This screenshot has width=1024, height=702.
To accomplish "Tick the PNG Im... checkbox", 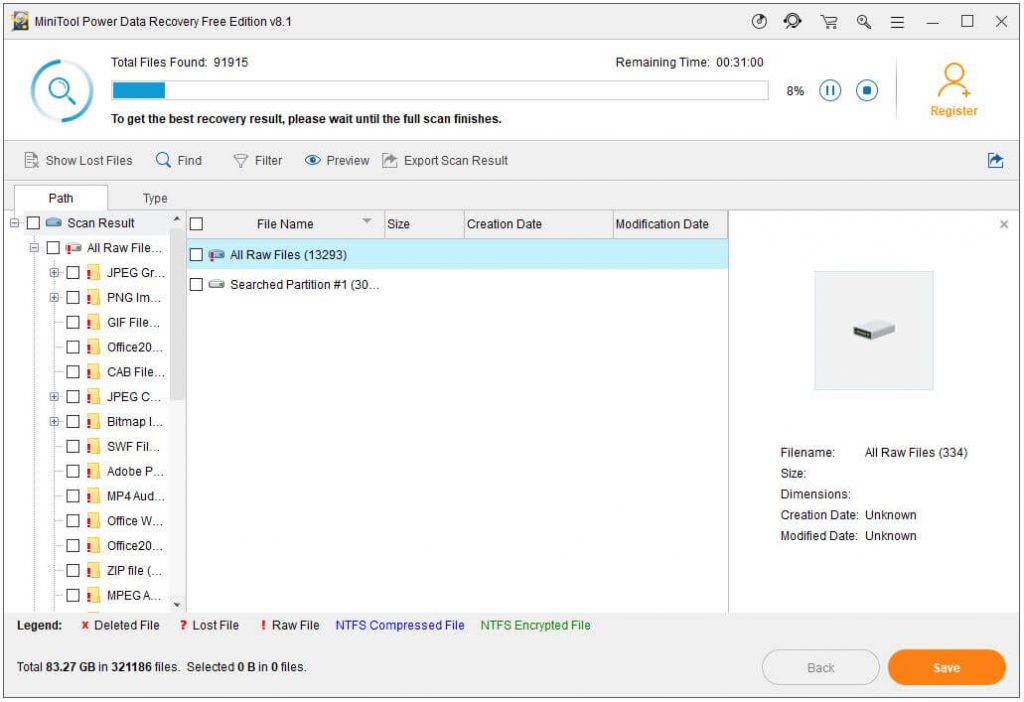I will click(73, 297).
